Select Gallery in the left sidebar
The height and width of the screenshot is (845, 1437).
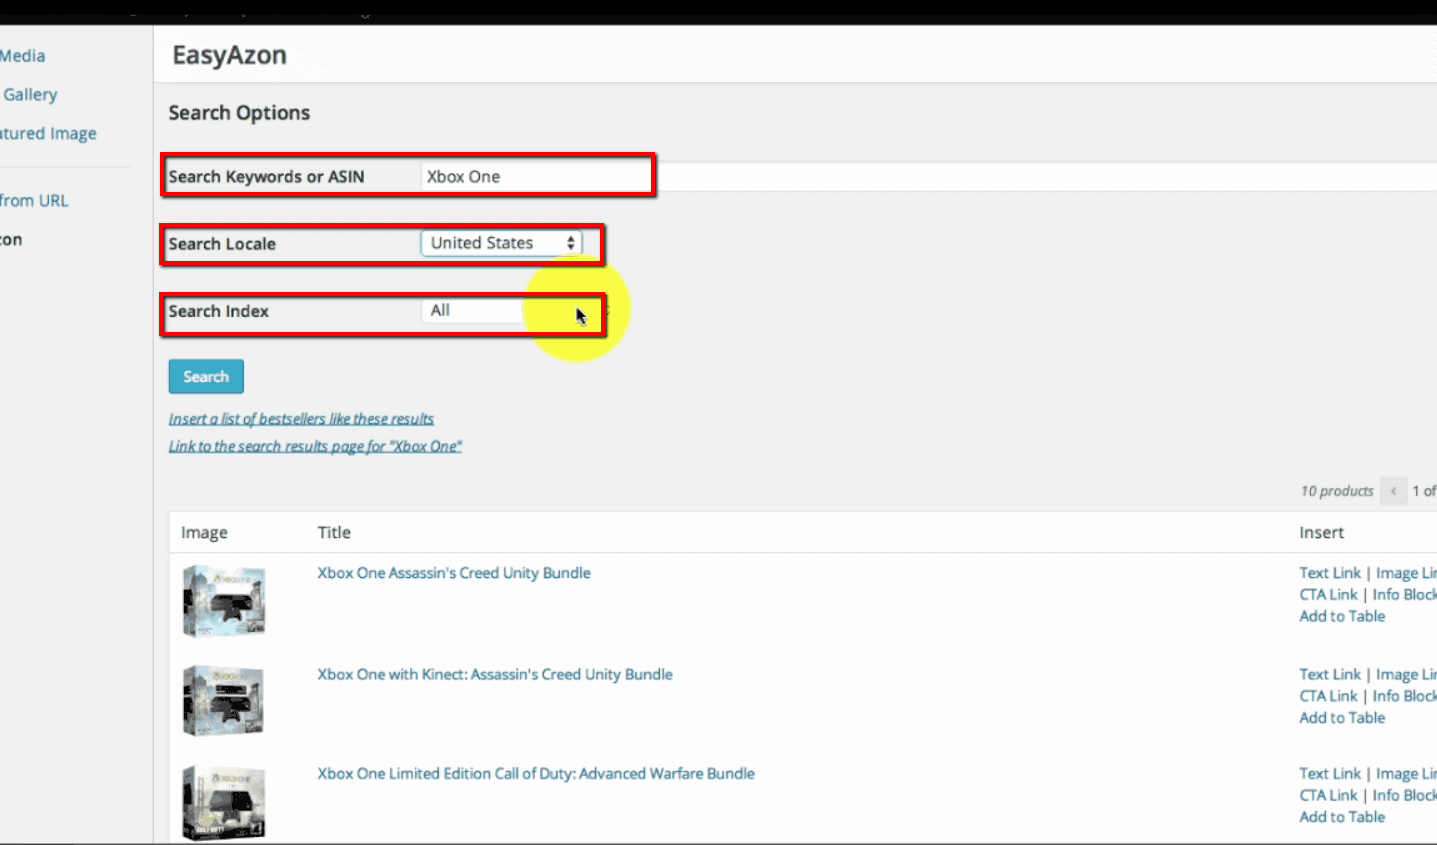[x=30, y=95]
